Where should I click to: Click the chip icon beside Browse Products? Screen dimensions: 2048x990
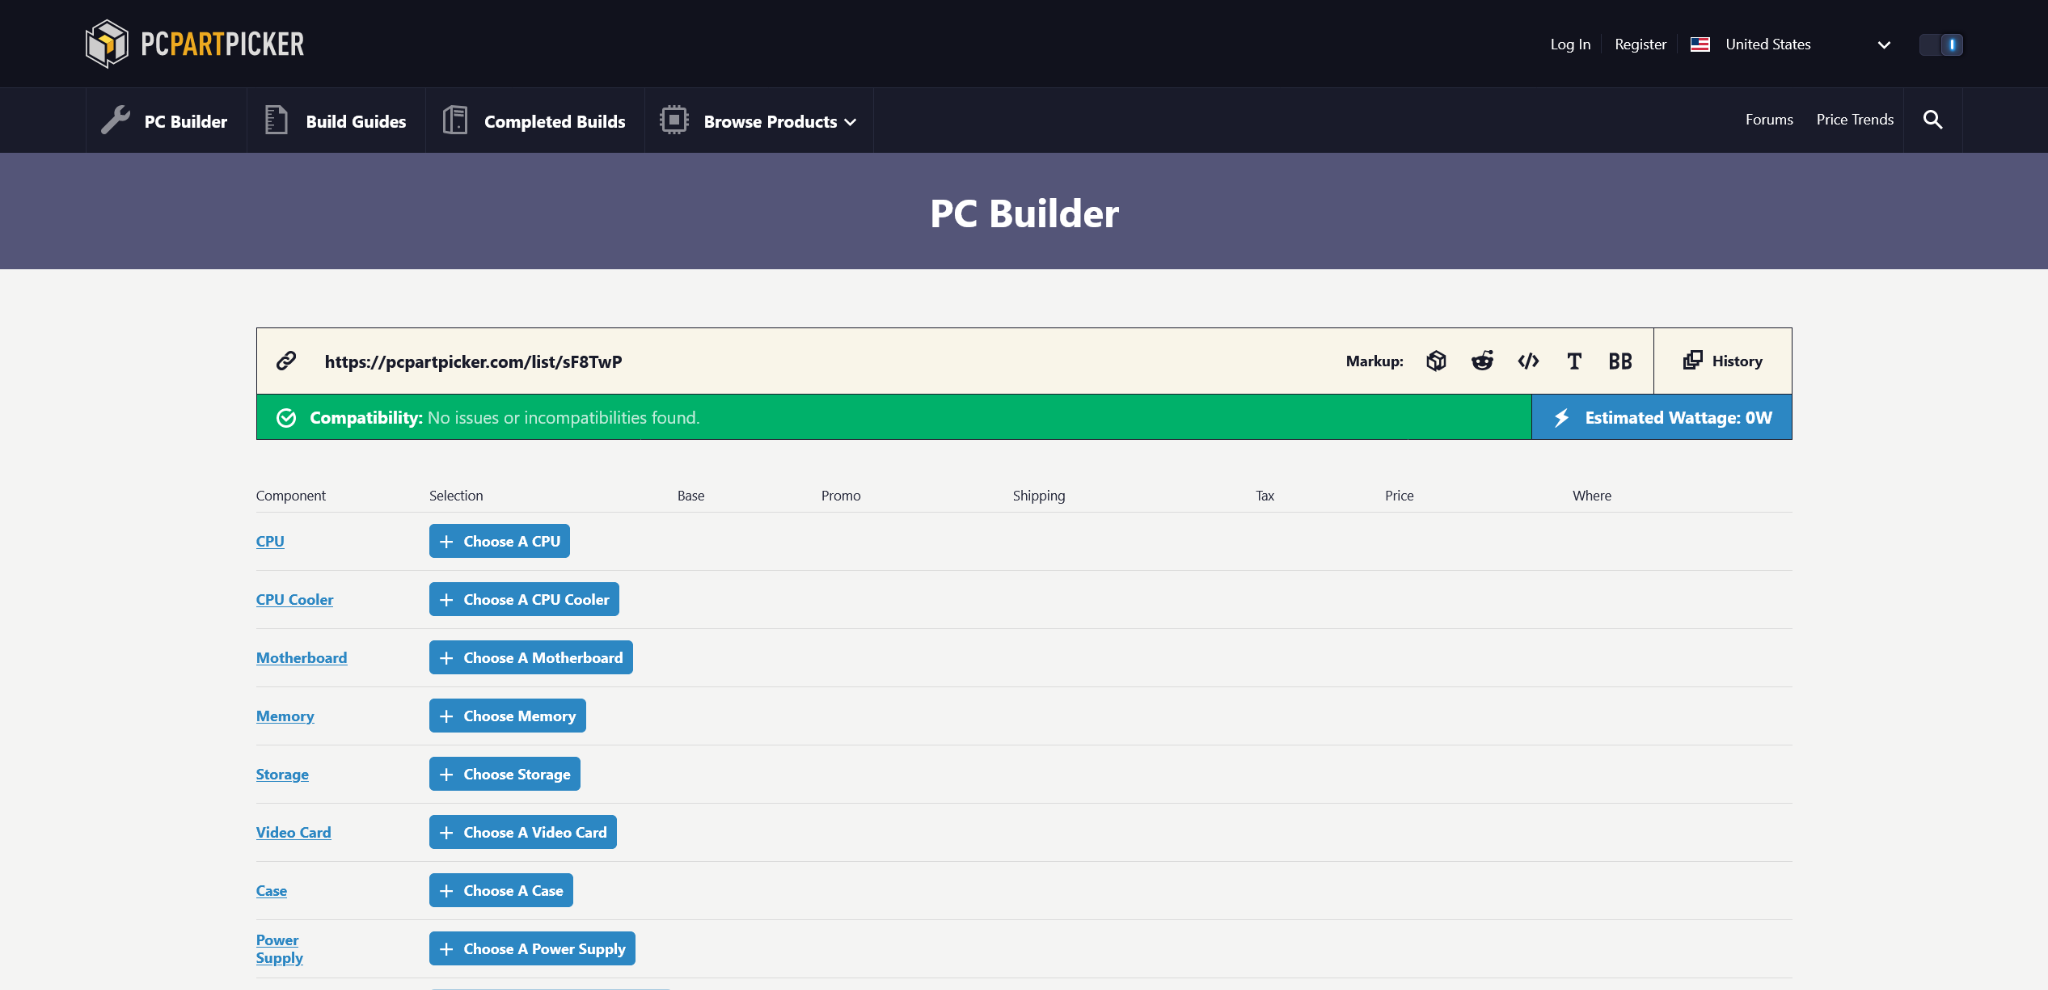674,120
